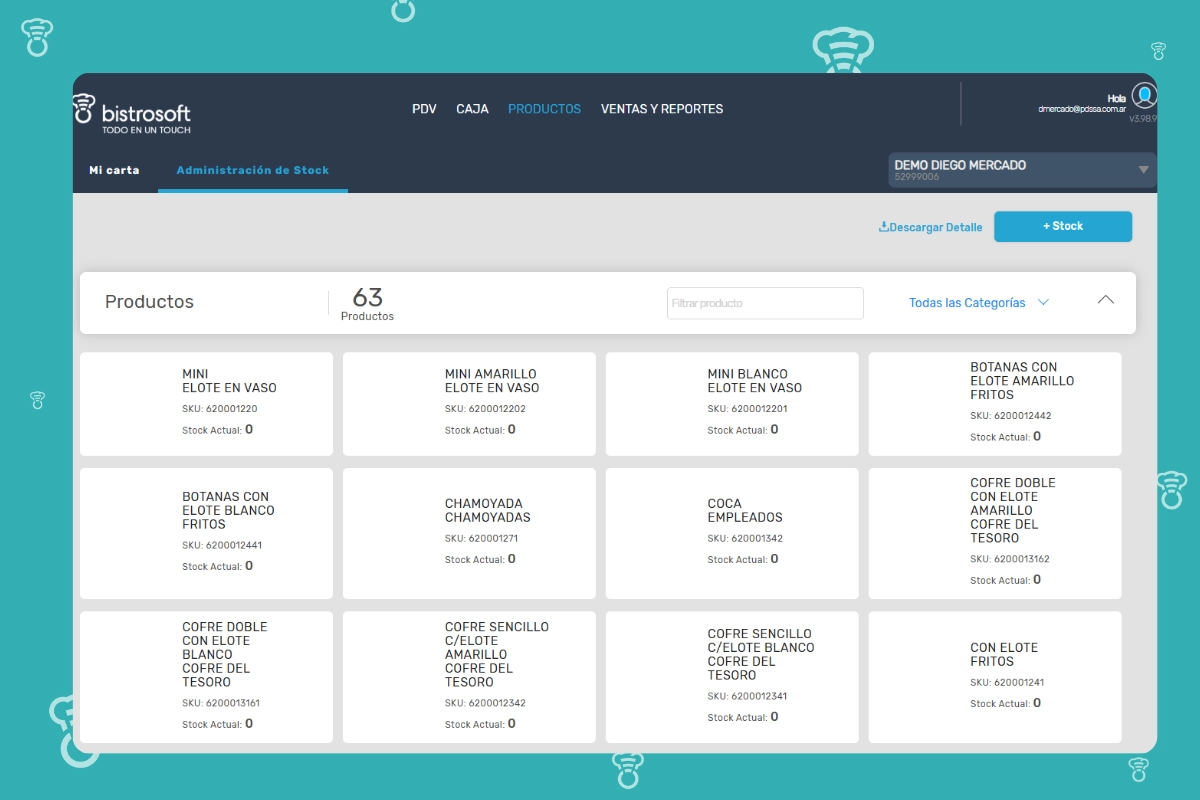Click the user profile avatar icon
Screen dimensions: 1200x800
click(x=1144, y=96)
